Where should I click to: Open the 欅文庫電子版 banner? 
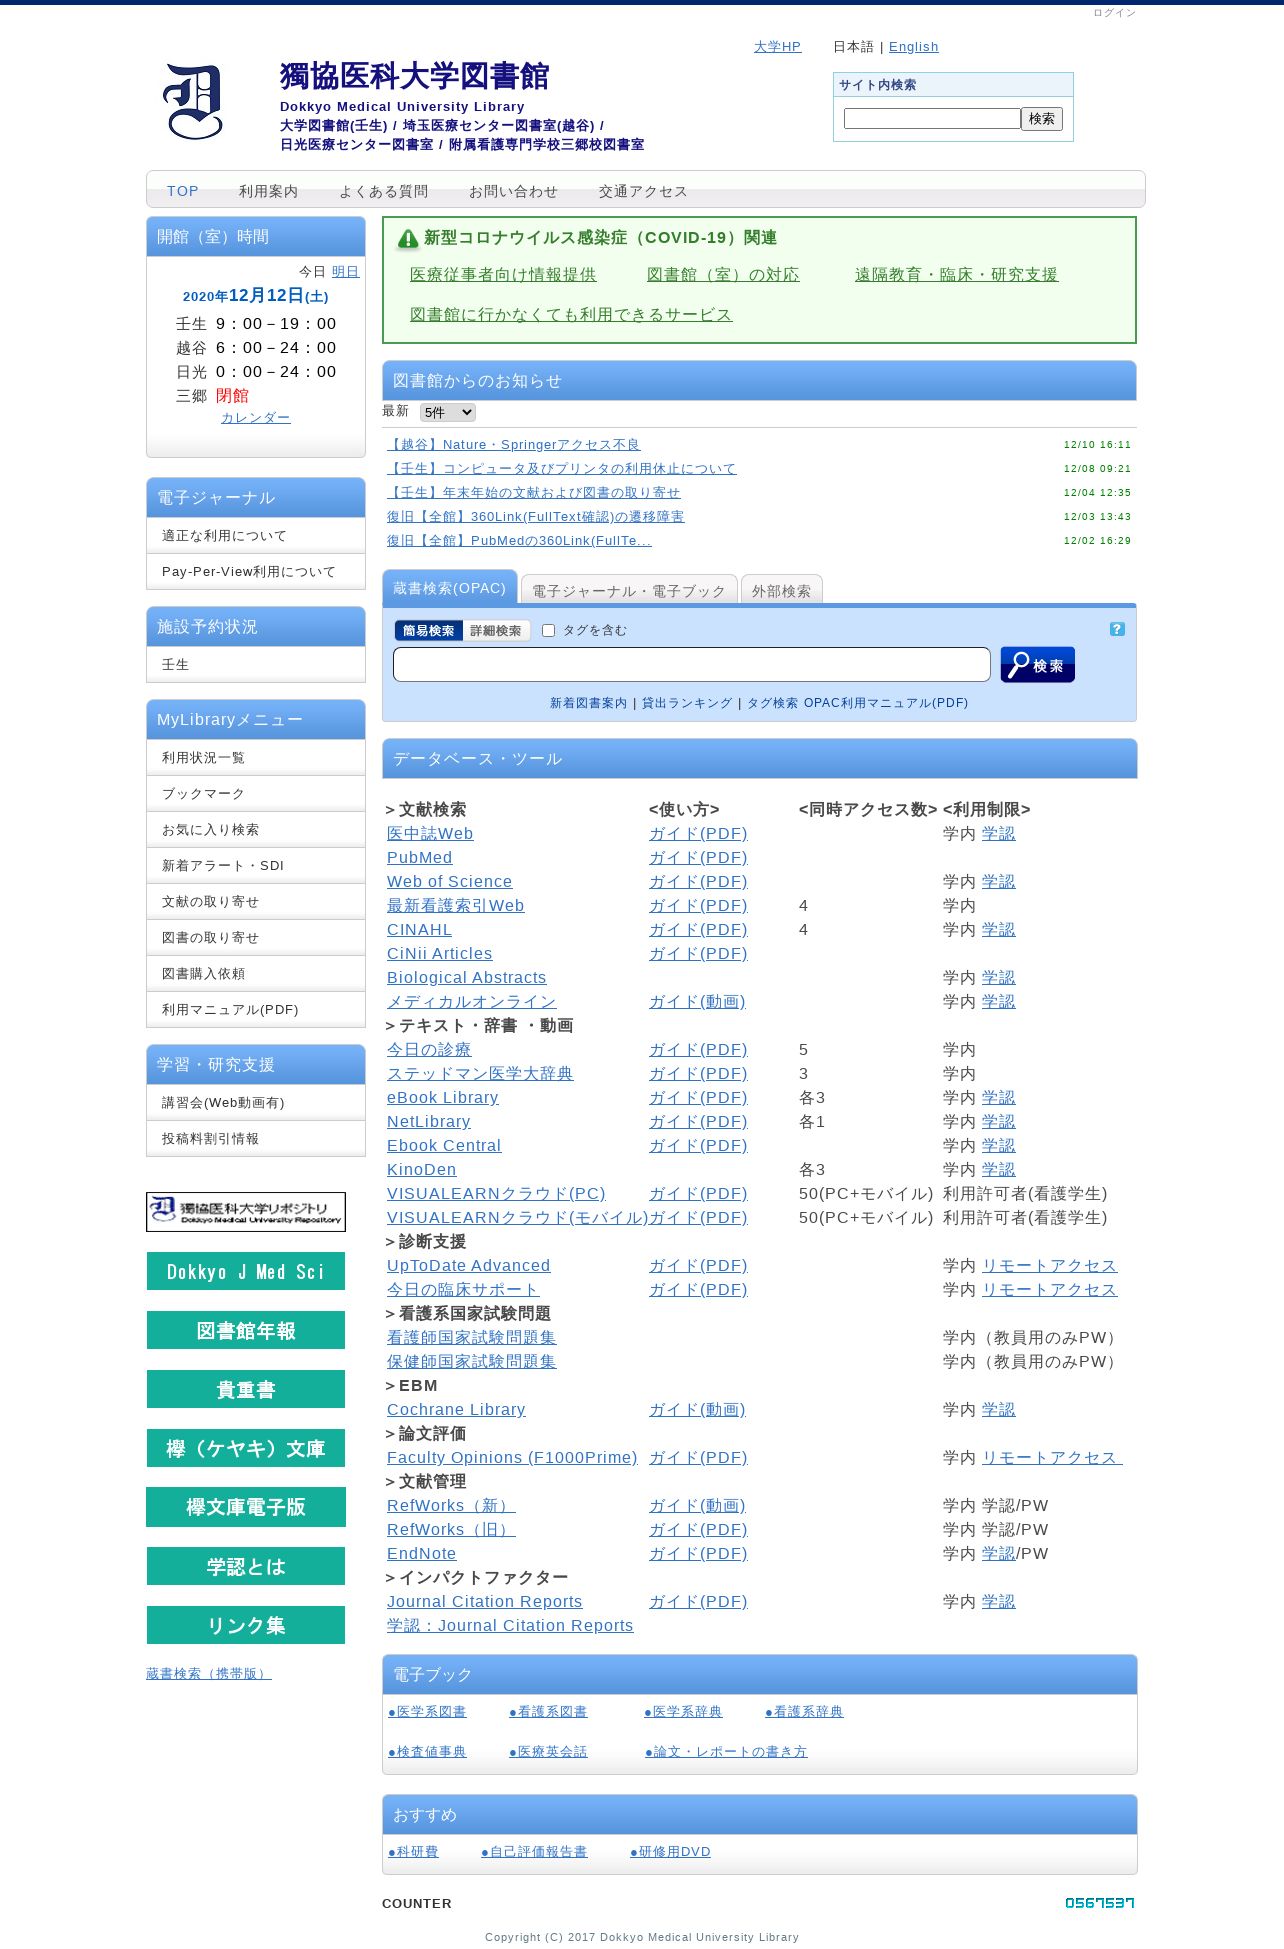tap(246, 1507)
